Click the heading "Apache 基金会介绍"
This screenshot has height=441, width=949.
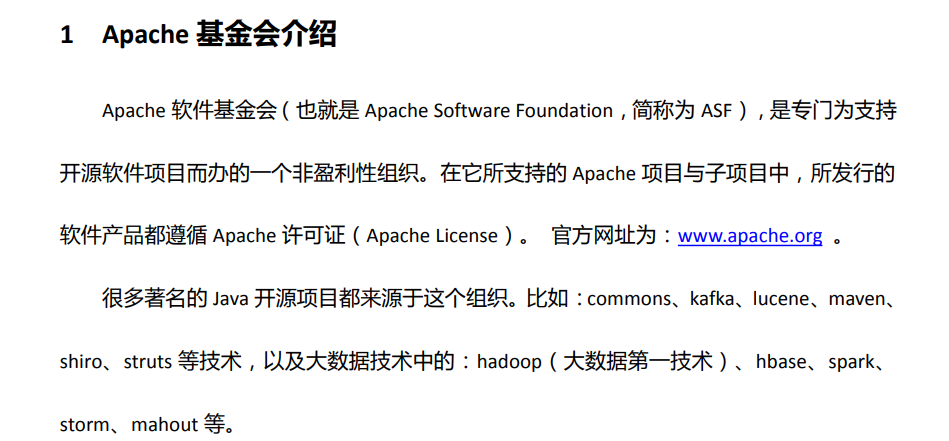tap(218, 34)
